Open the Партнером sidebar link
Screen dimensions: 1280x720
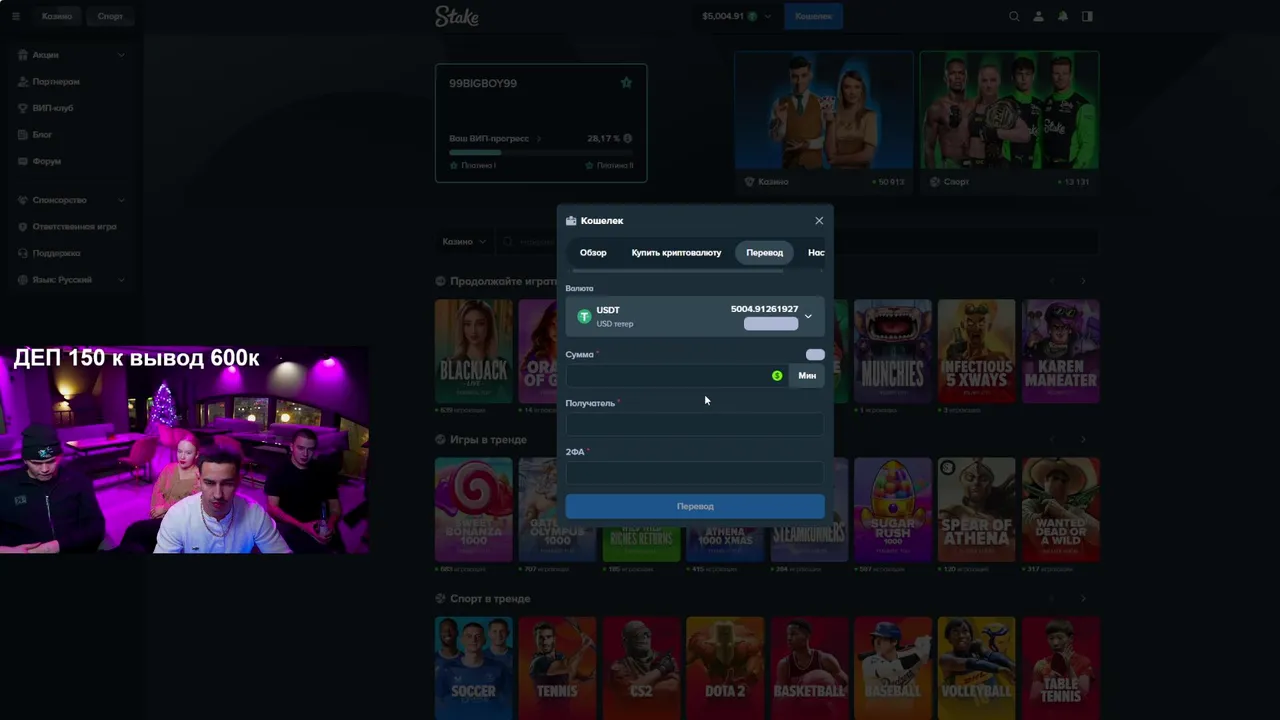point(56,81)
